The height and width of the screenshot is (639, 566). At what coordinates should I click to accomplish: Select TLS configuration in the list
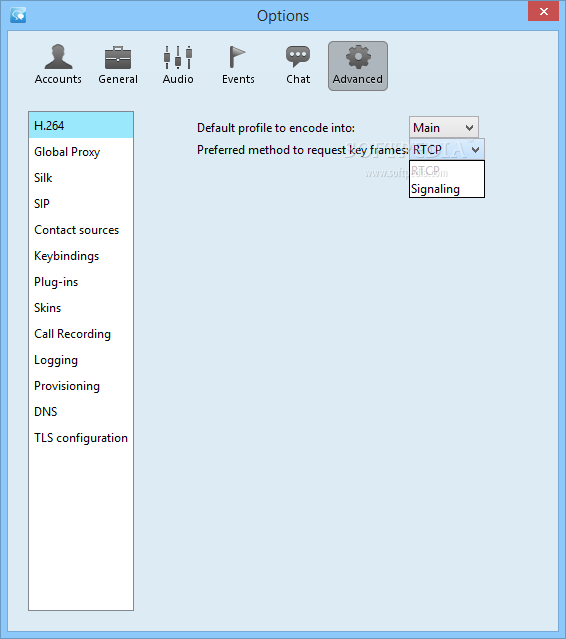81,438
